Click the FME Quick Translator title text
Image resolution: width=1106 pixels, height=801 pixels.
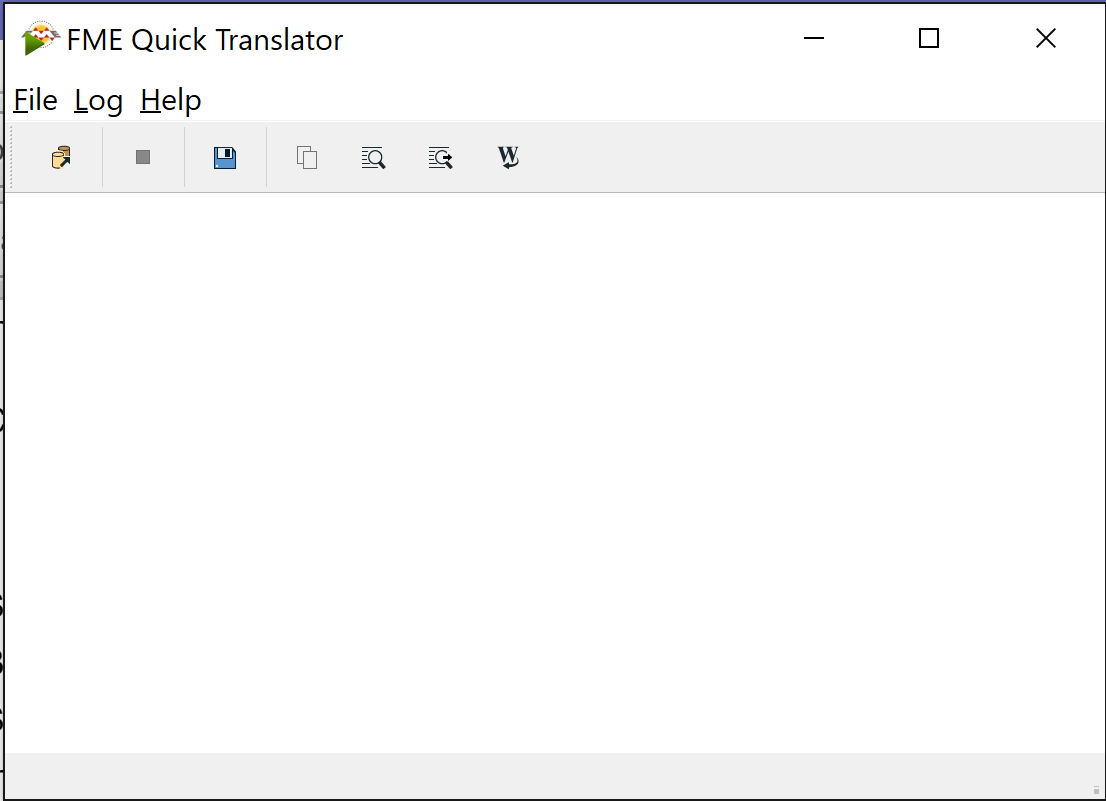pos(205,40)
